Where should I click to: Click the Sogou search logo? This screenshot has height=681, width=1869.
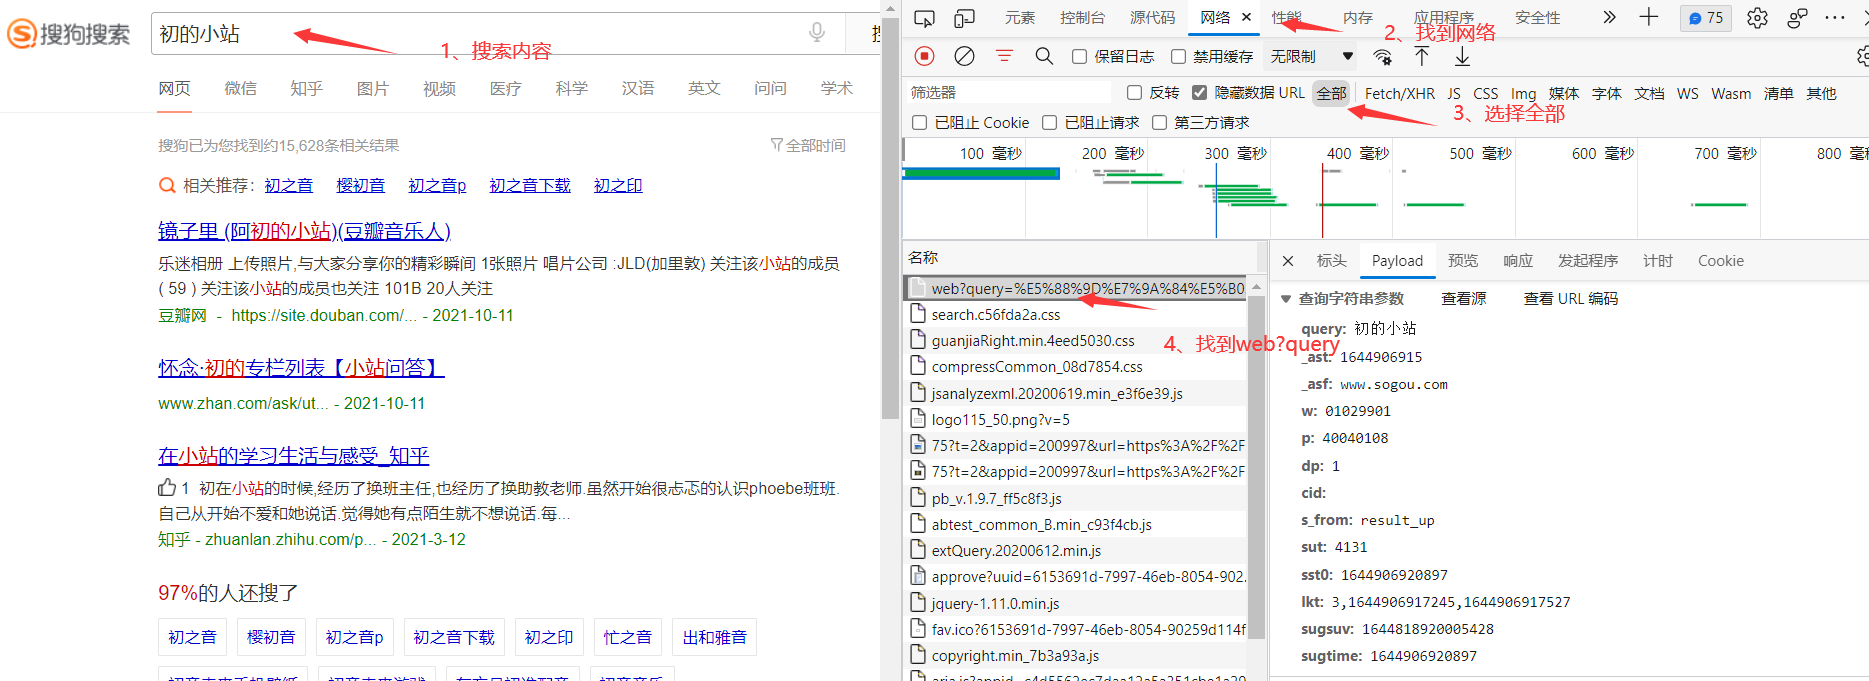pos(69,34)
